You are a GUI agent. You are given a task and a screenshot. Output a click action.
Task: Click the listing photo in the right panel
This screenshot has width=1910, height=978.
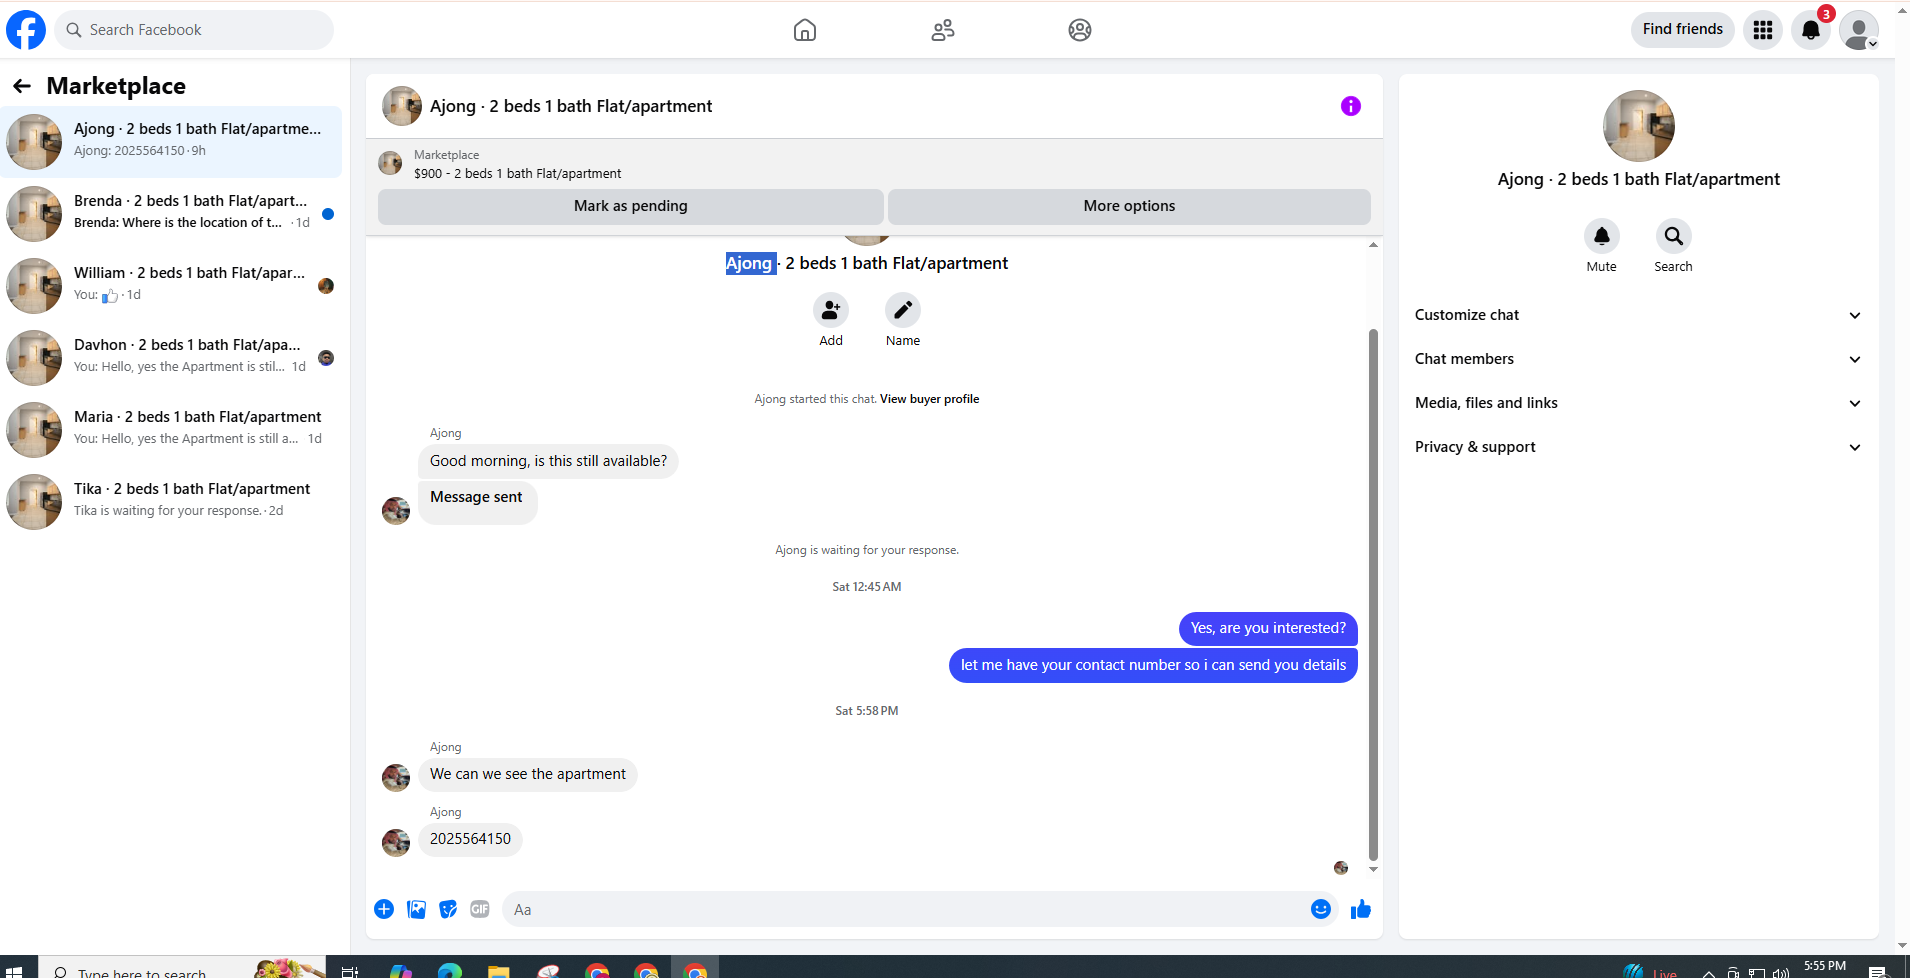(1639, 126)
